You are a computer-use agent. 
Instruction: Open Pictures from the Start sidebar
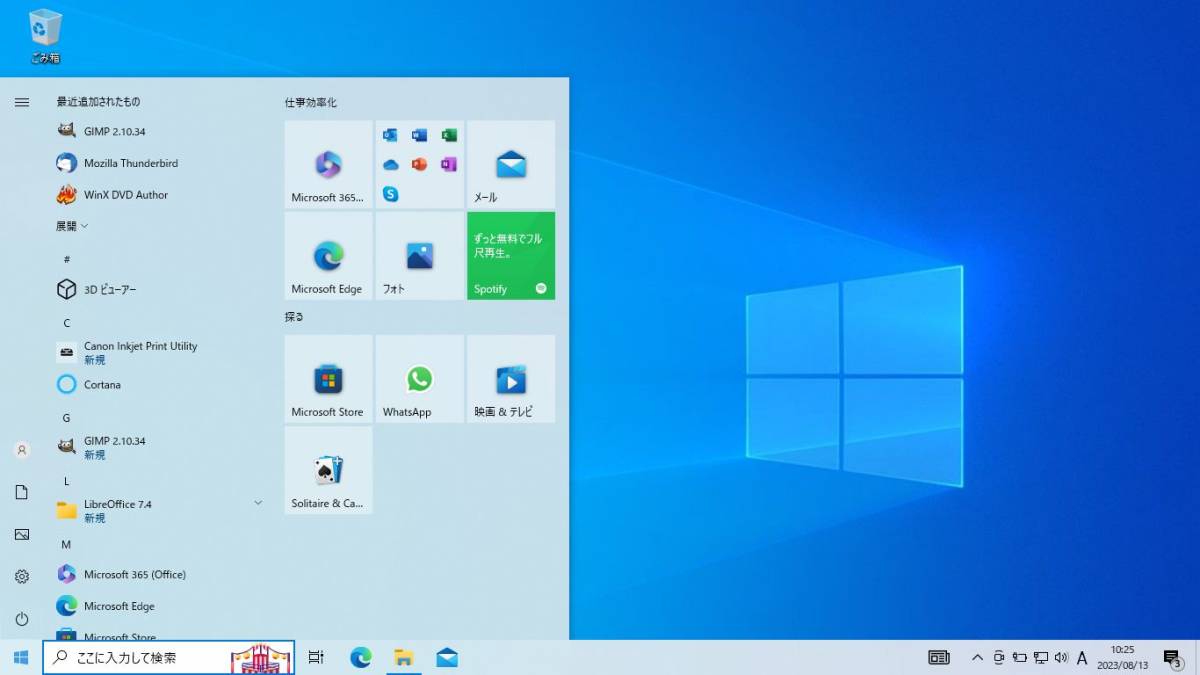coord(22,534)
